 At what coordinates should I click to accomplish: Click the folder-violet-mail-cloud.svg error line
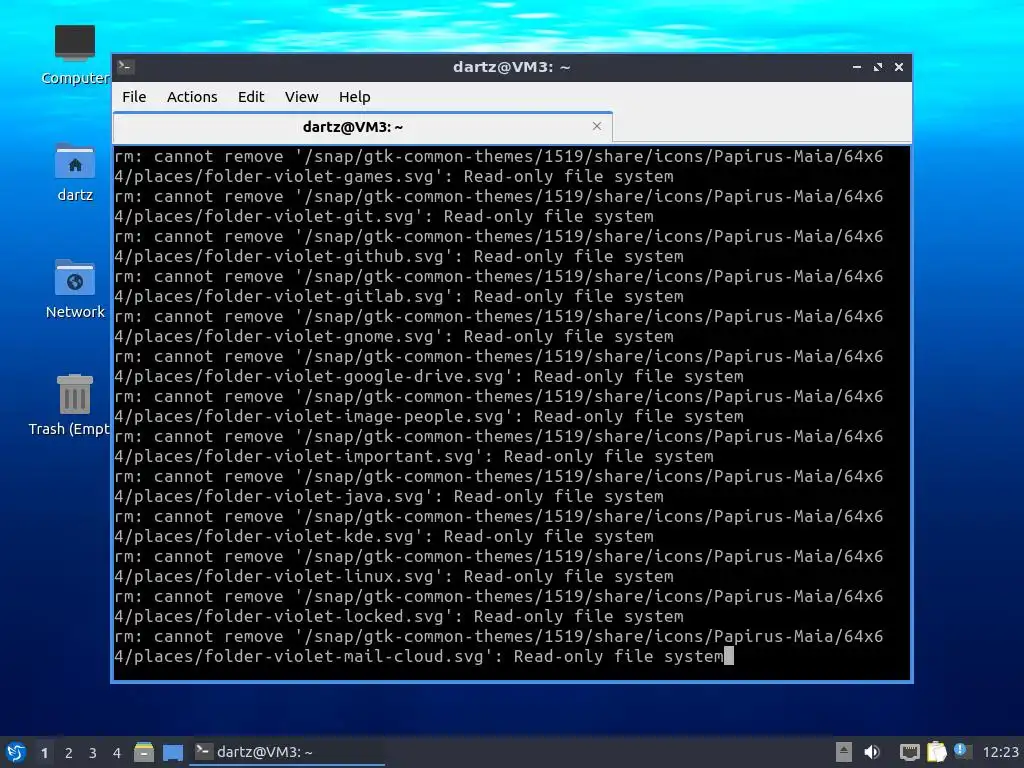(498, 647)
